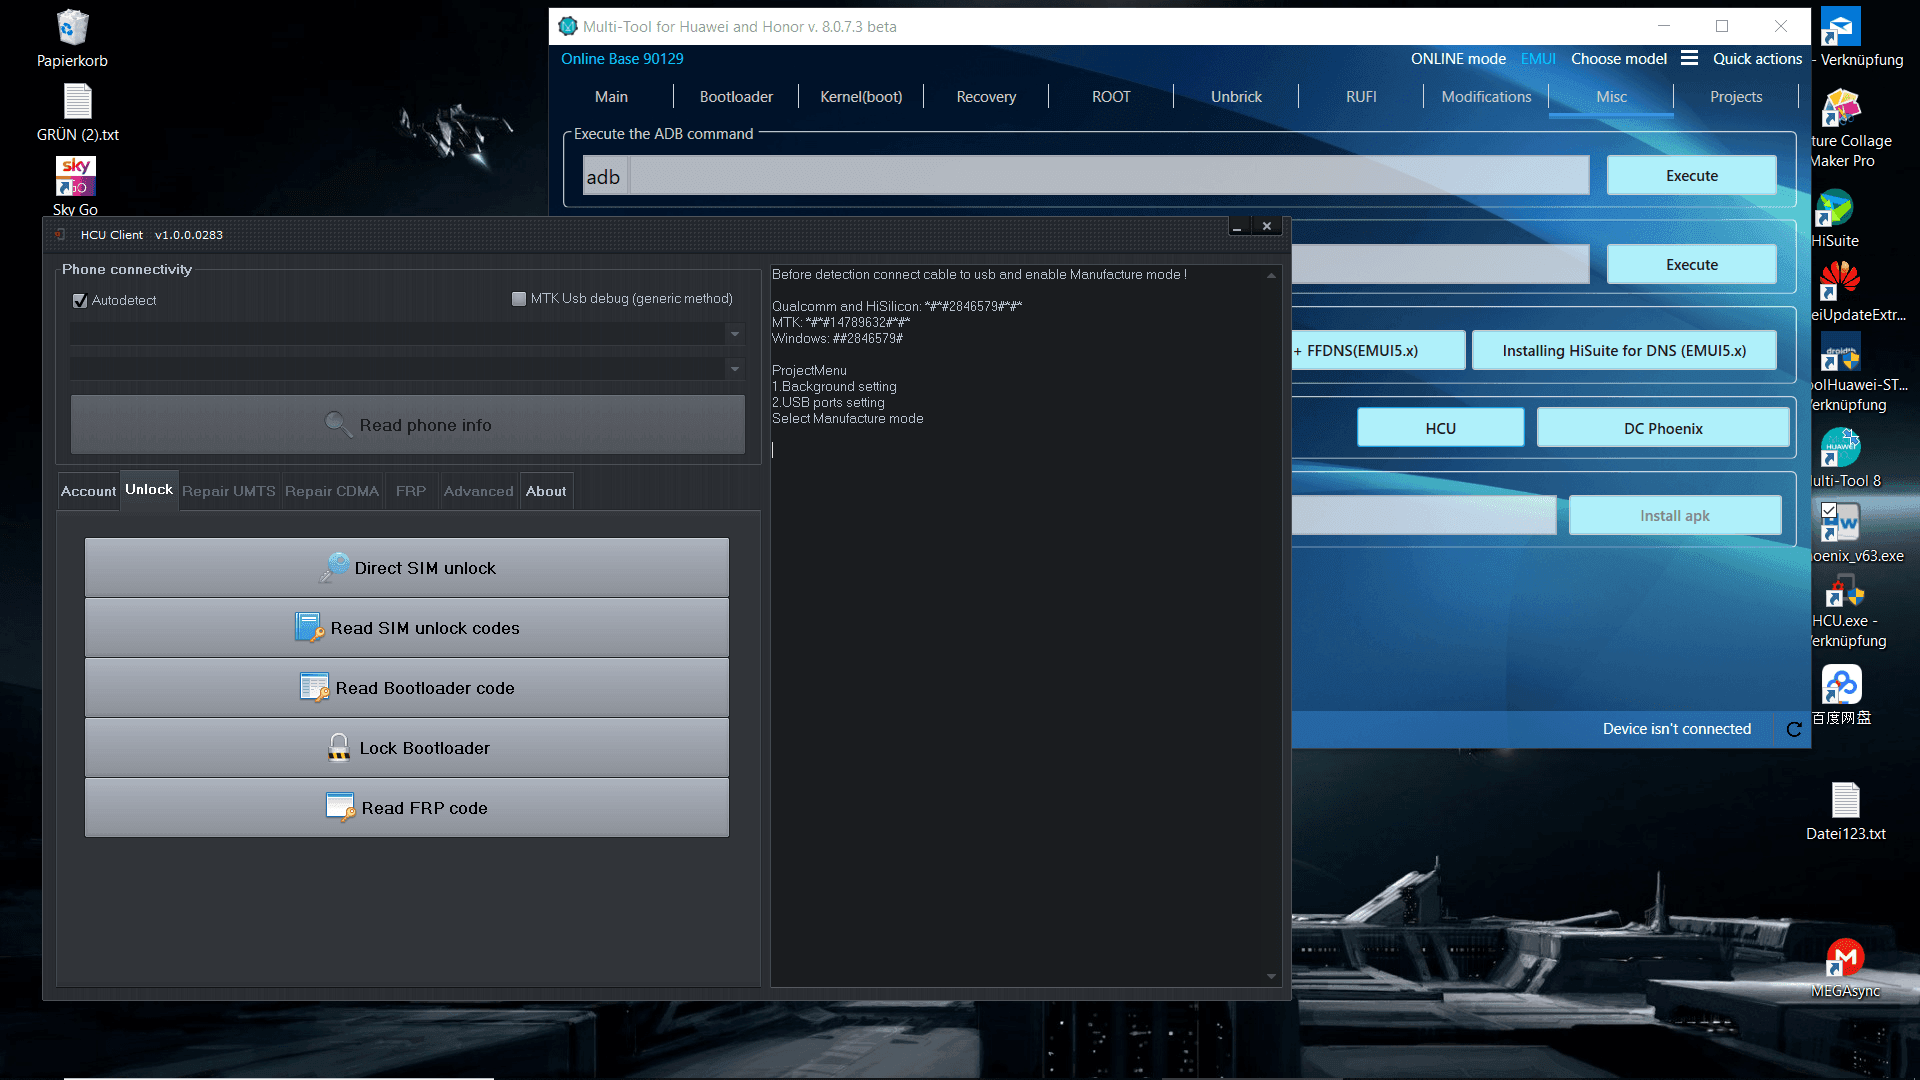Image resolution: width=1920 pixels, height=1080 pixels.
Task: Open the Quick actions menu
Action: [x=1757, y=58]
